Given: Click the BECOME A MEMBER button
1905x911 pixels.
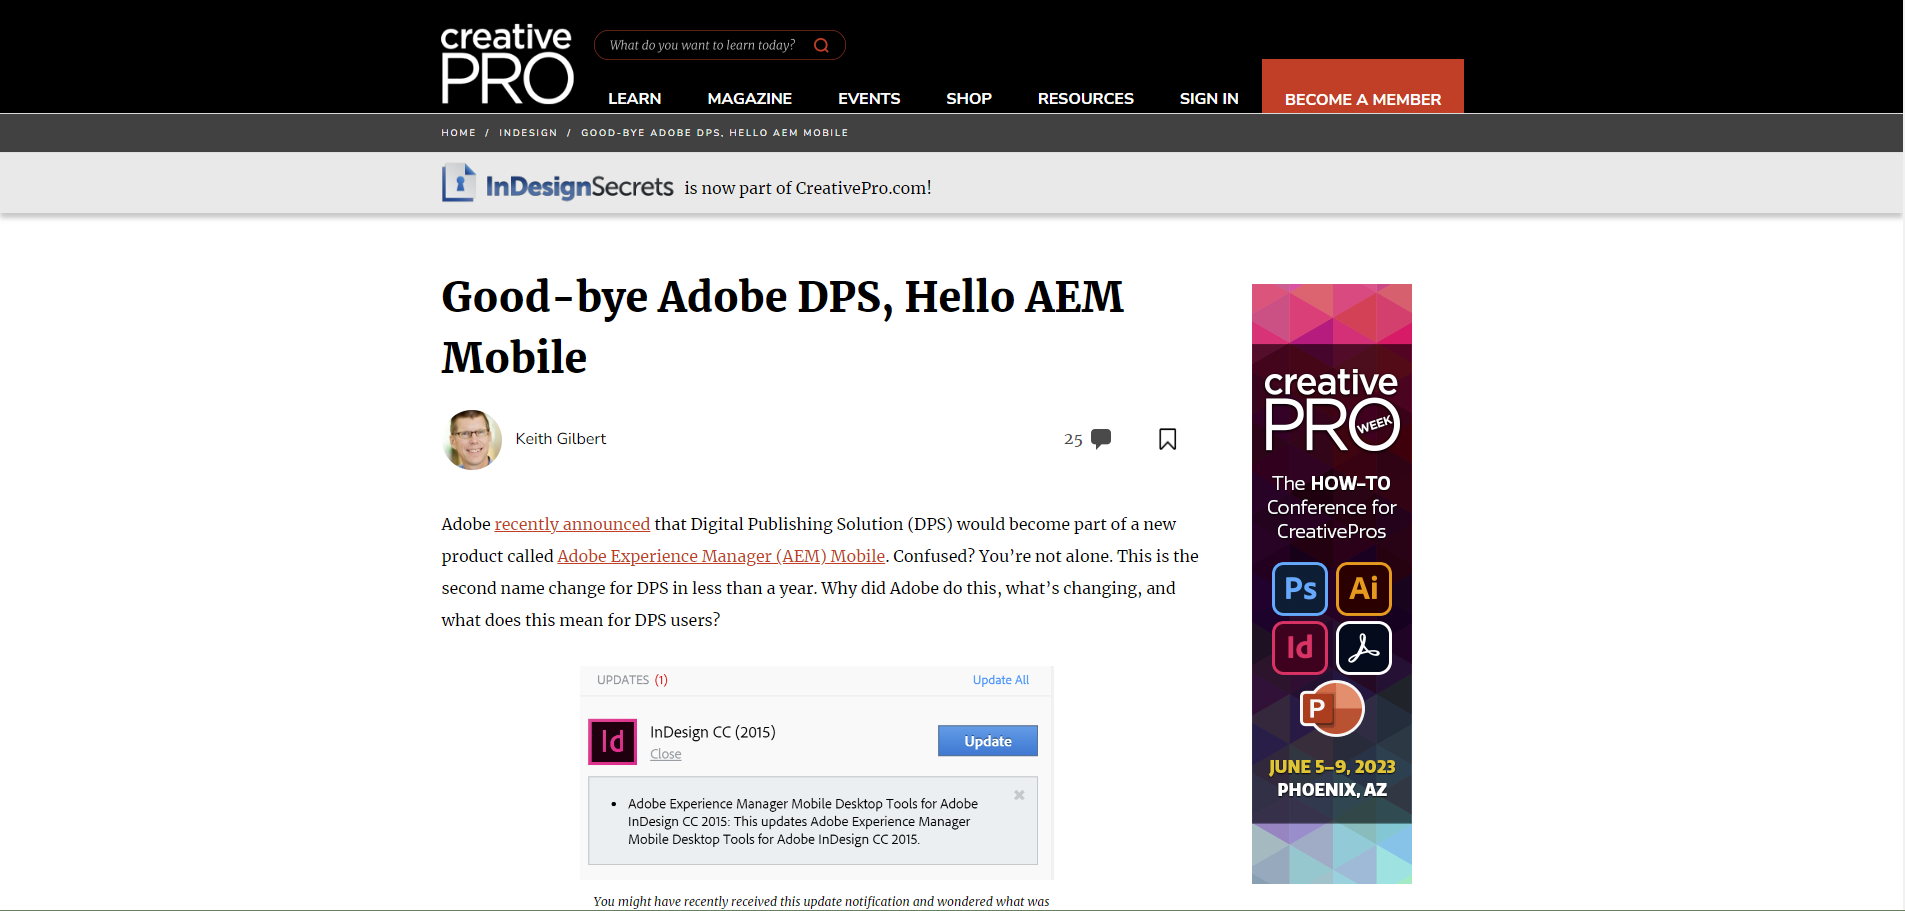Looking at the screenshot, I should (x=1363, y=86).
